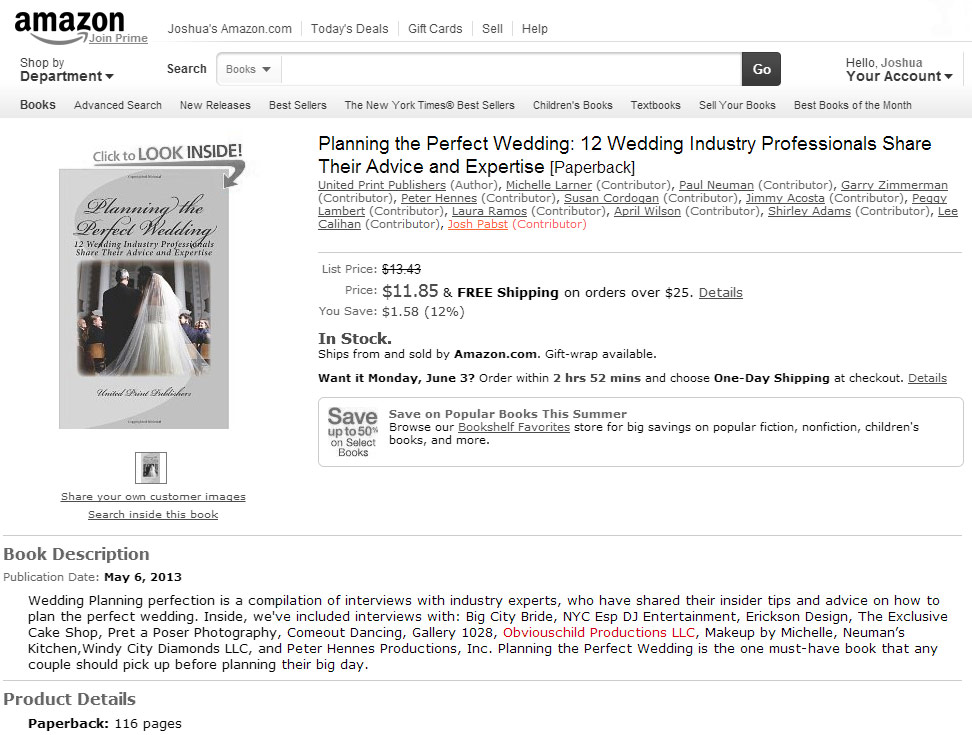The width and height of the screenshot is (972, 735).
Task: Open Children's Books nav item
Action: click(573, 105)
